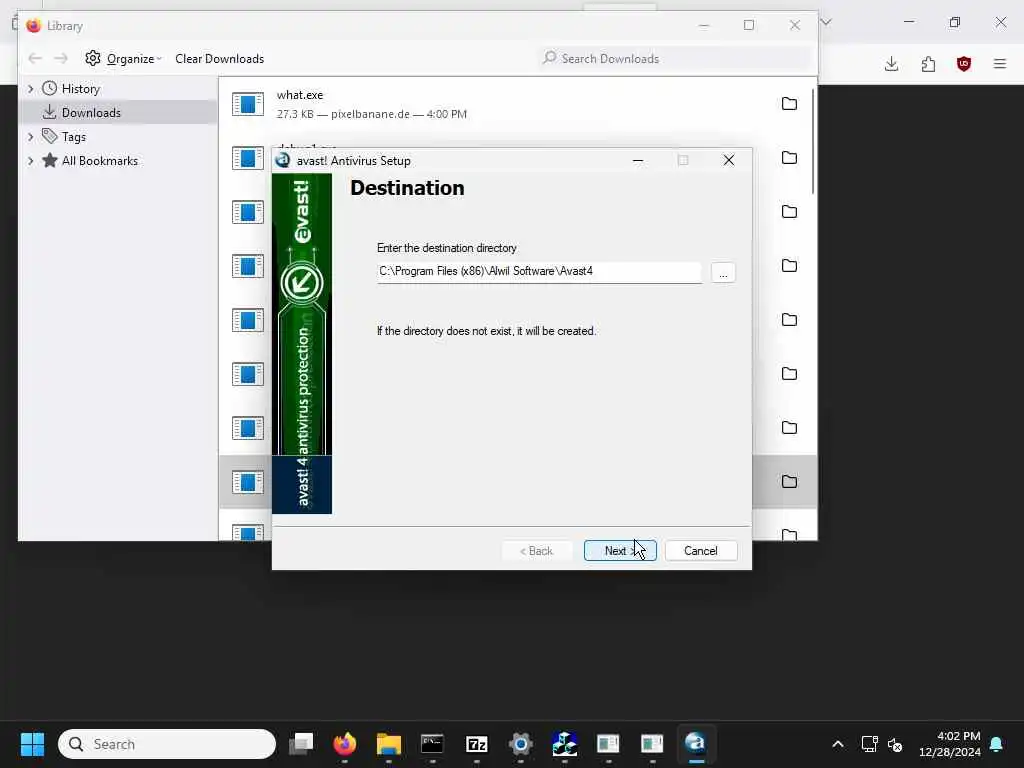Open Firefox Extensions toolbar icon
The width and height of the screenshot is (1024, 768).
tap(928, 63)
